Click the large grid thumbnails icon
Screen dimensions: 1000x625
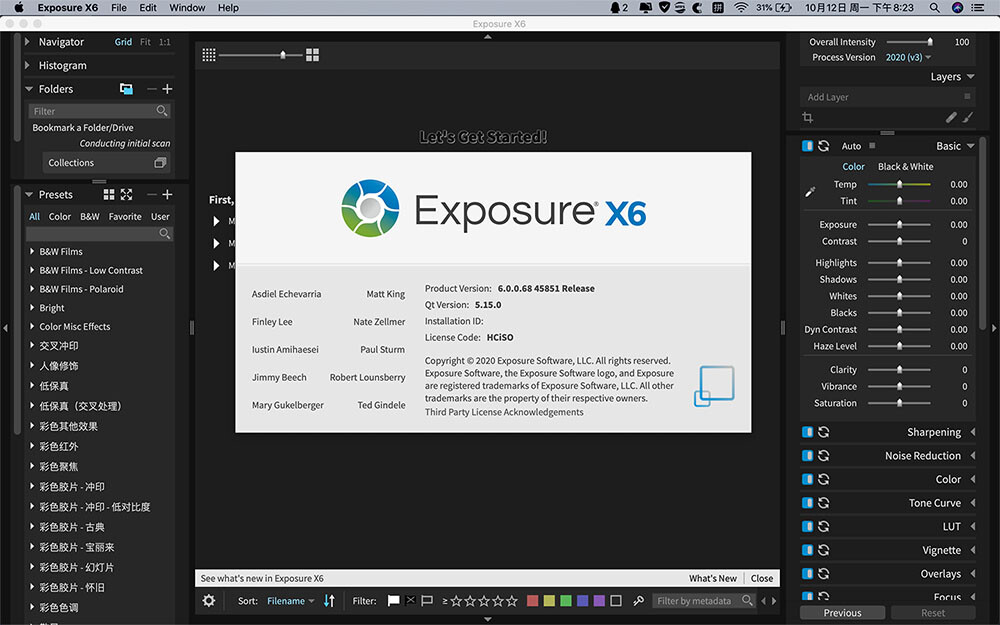coord(312,55)
